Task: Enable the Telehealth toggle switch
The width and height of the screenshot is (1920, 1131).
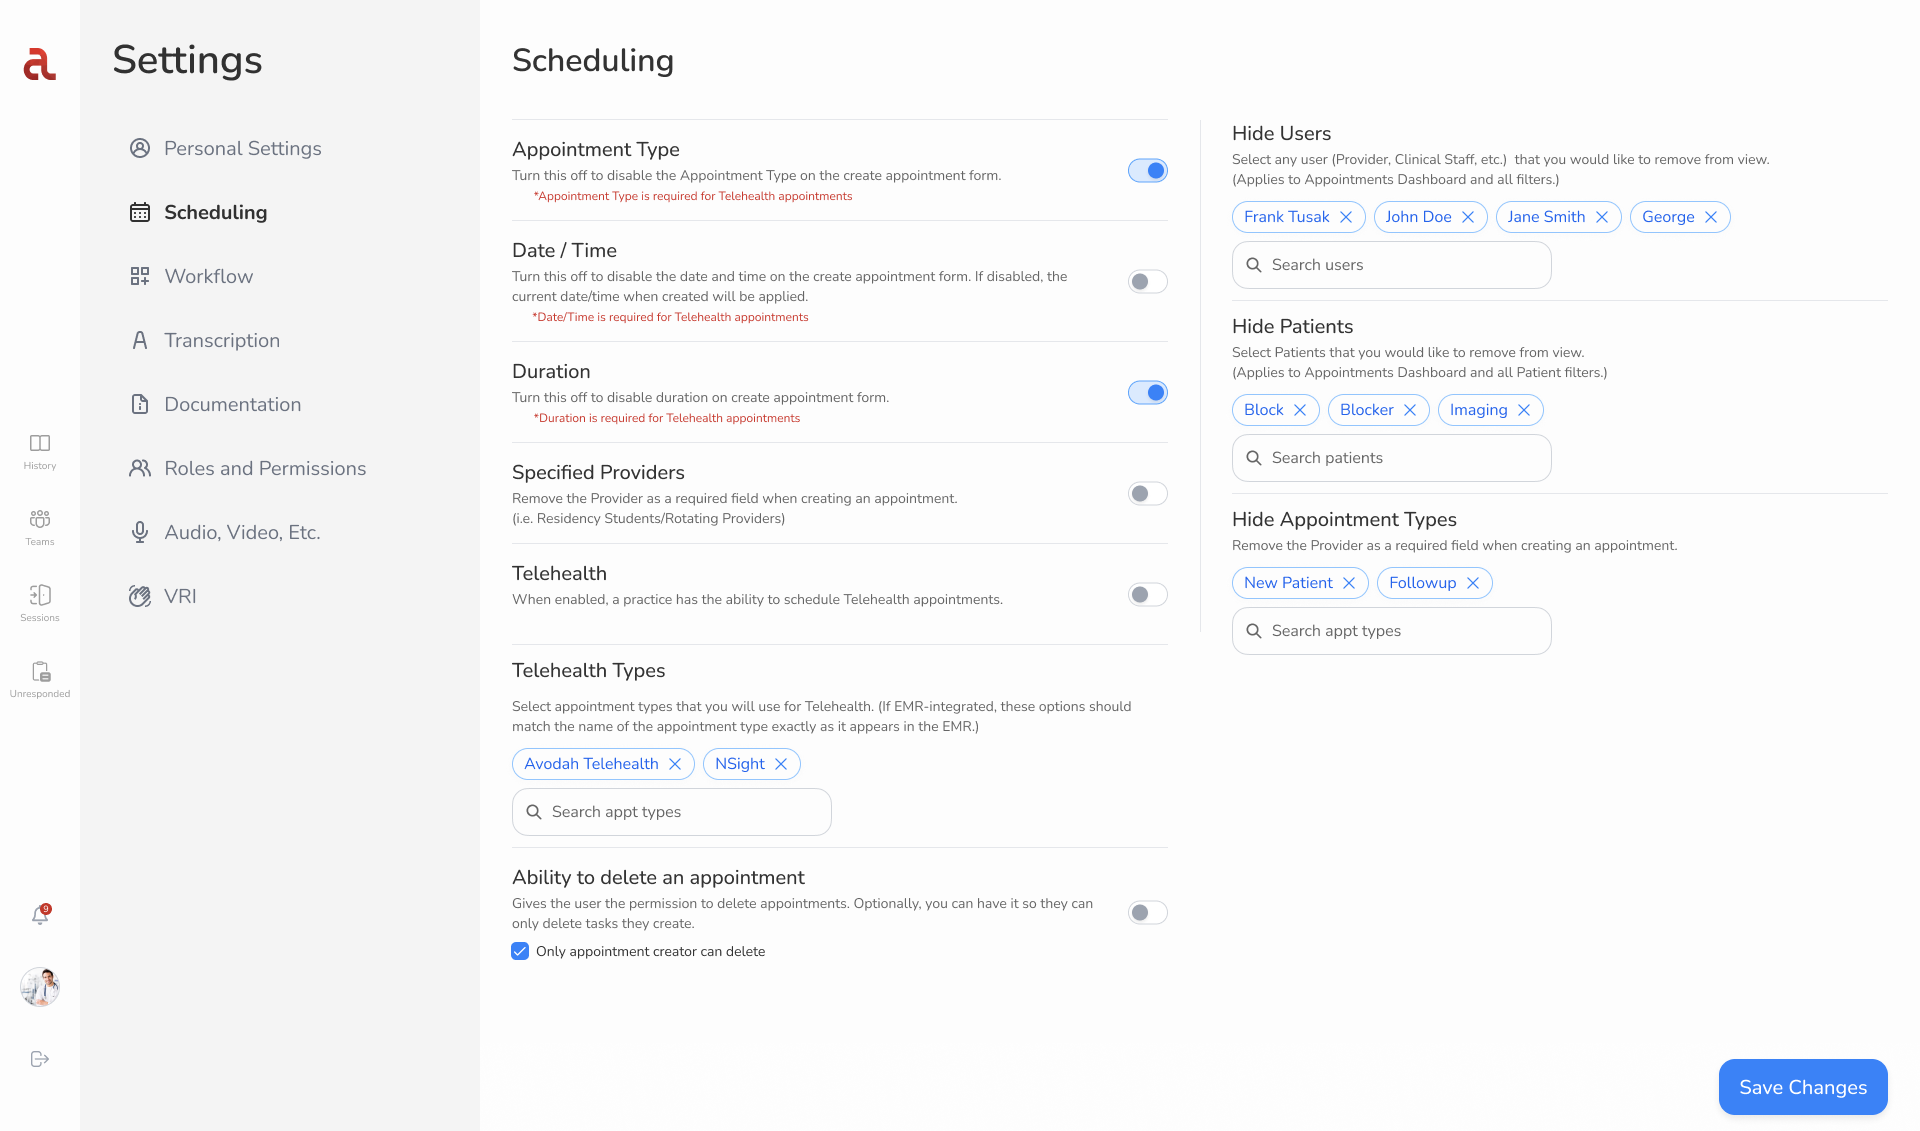Action: pos(1148,595)
